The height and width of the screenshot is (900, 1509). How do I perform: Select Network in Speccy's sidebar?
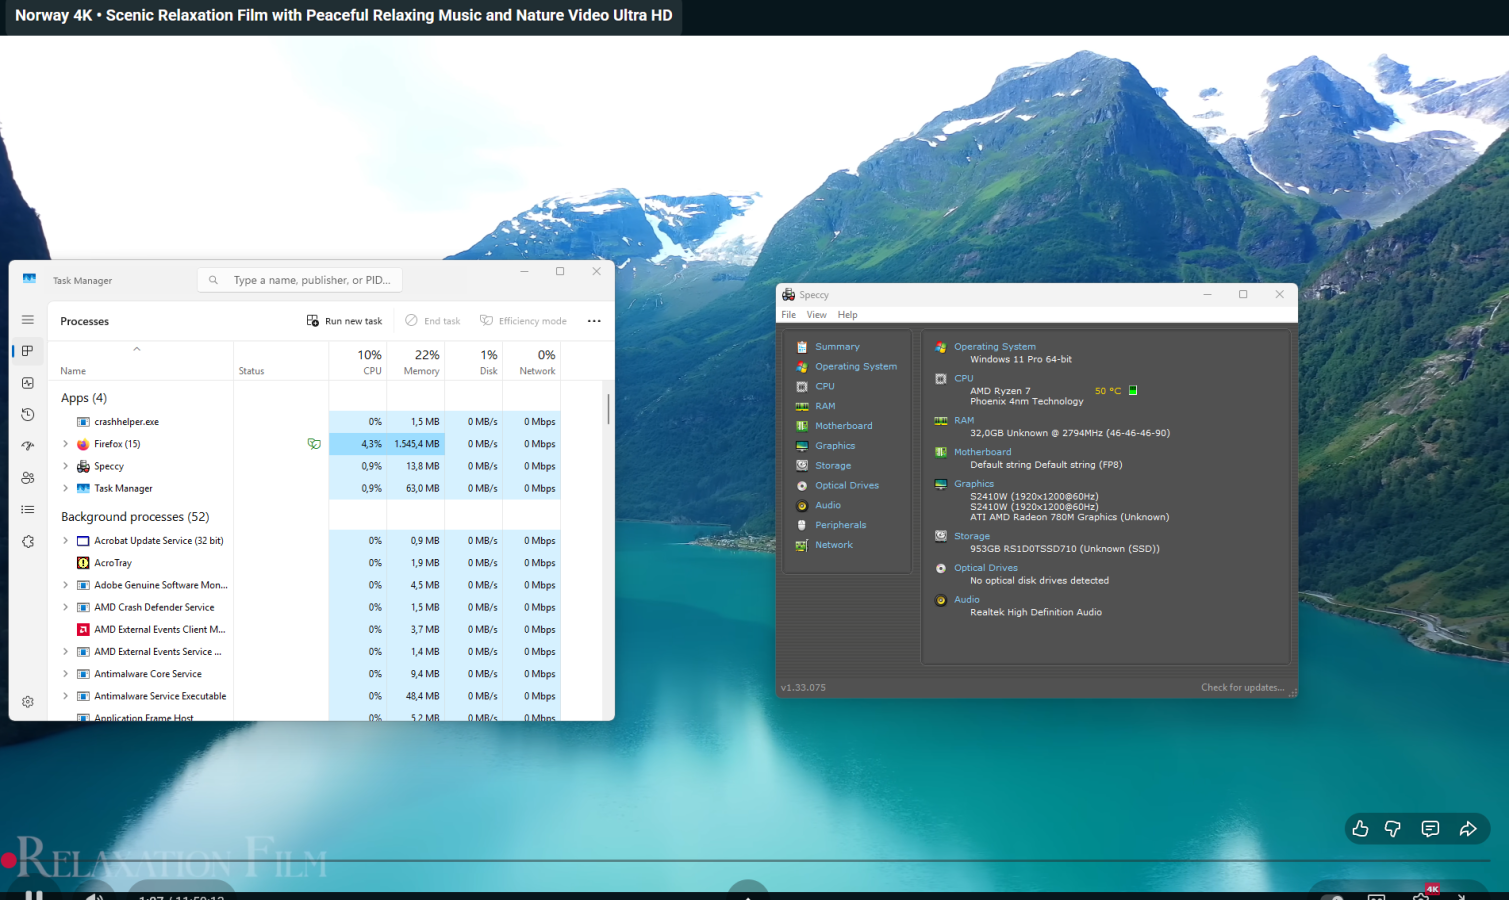point(833,545)
